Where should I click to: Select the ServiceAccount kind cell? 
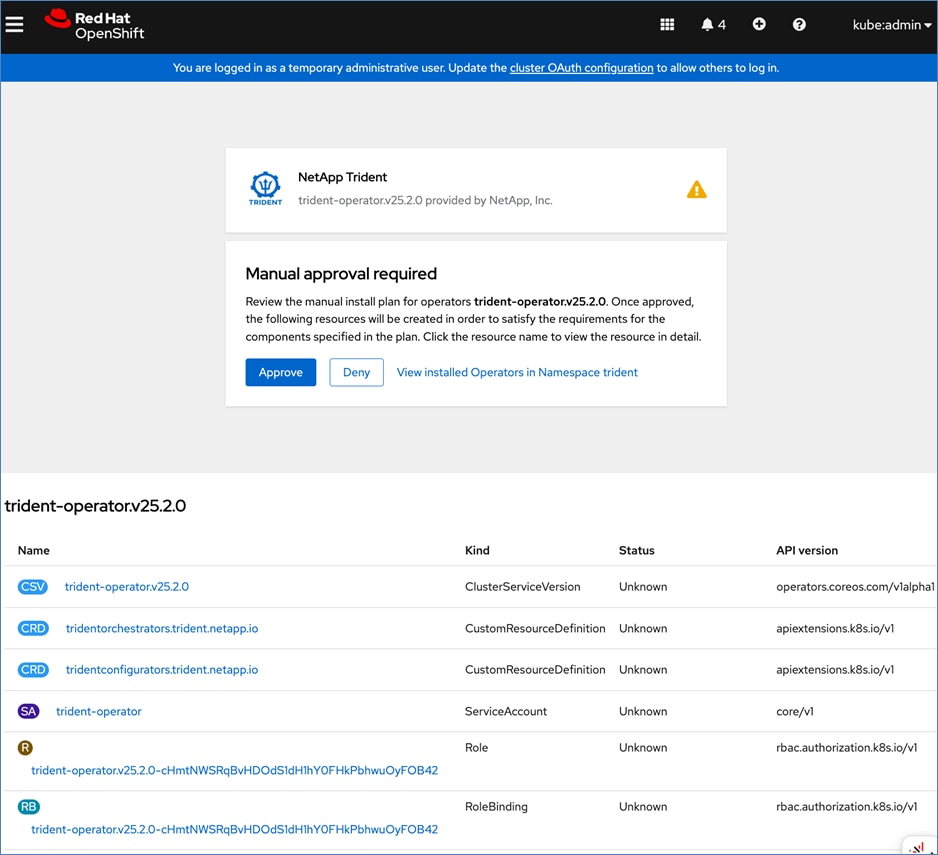click(x=506, y=711)
